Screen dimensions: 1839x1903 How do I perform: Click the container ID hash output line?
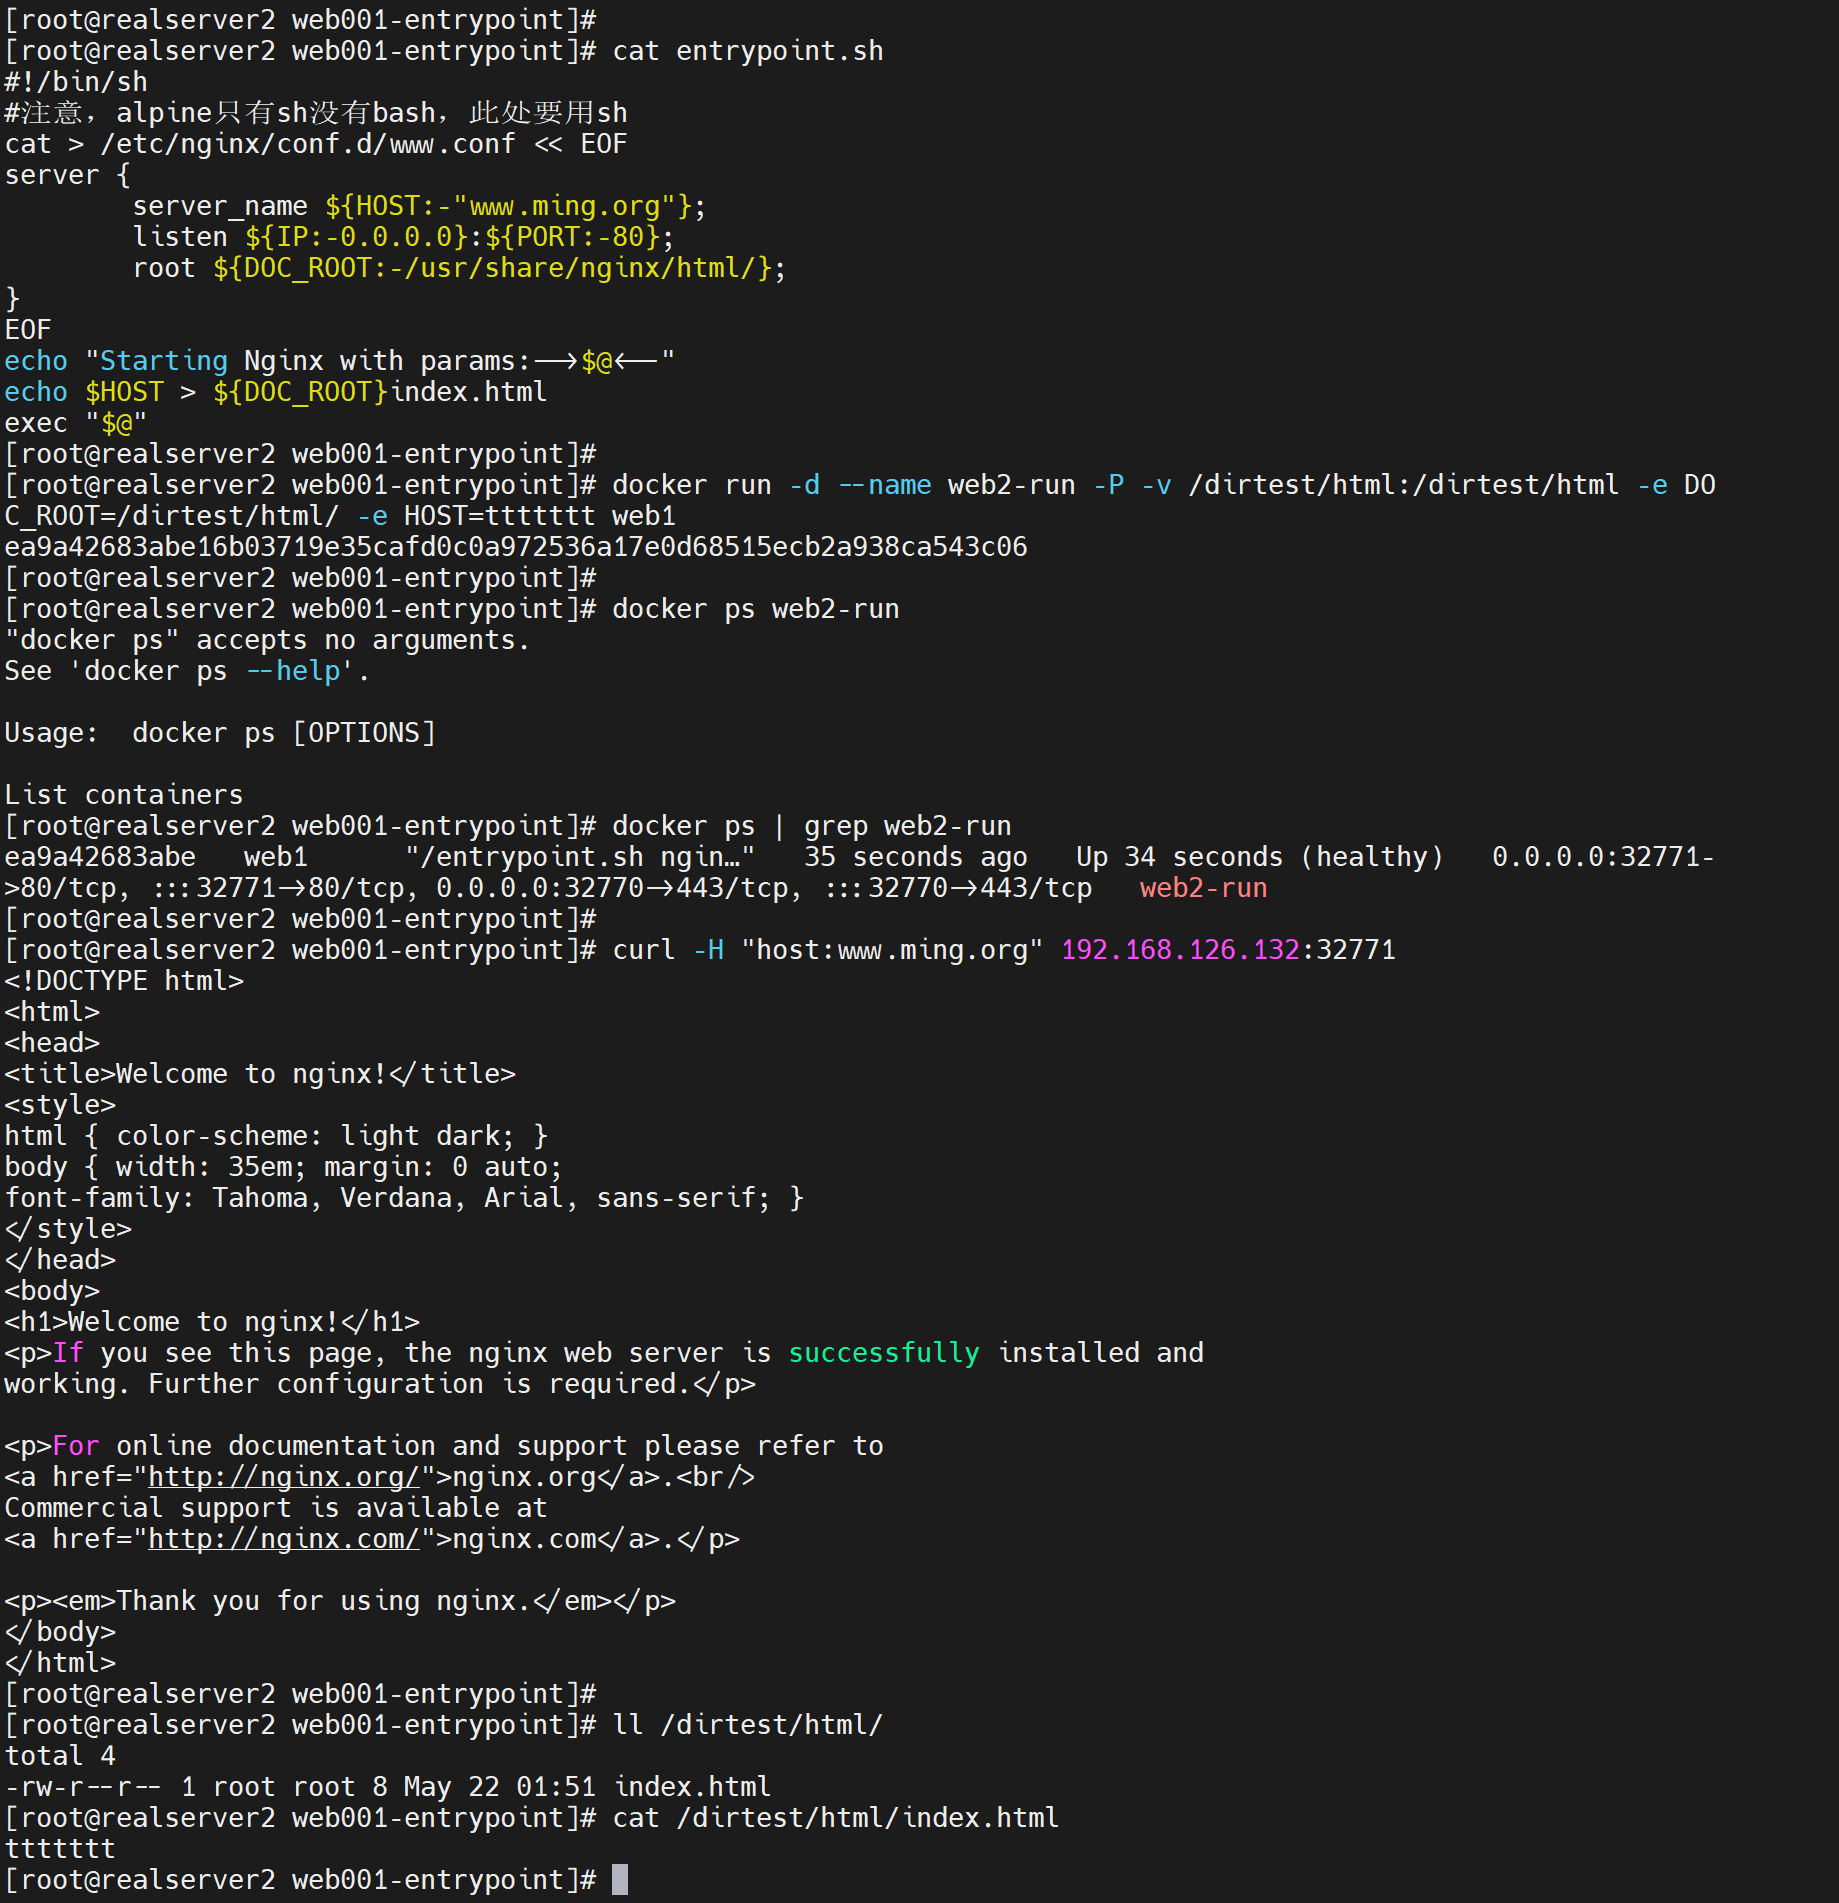(x=515, y=547)
